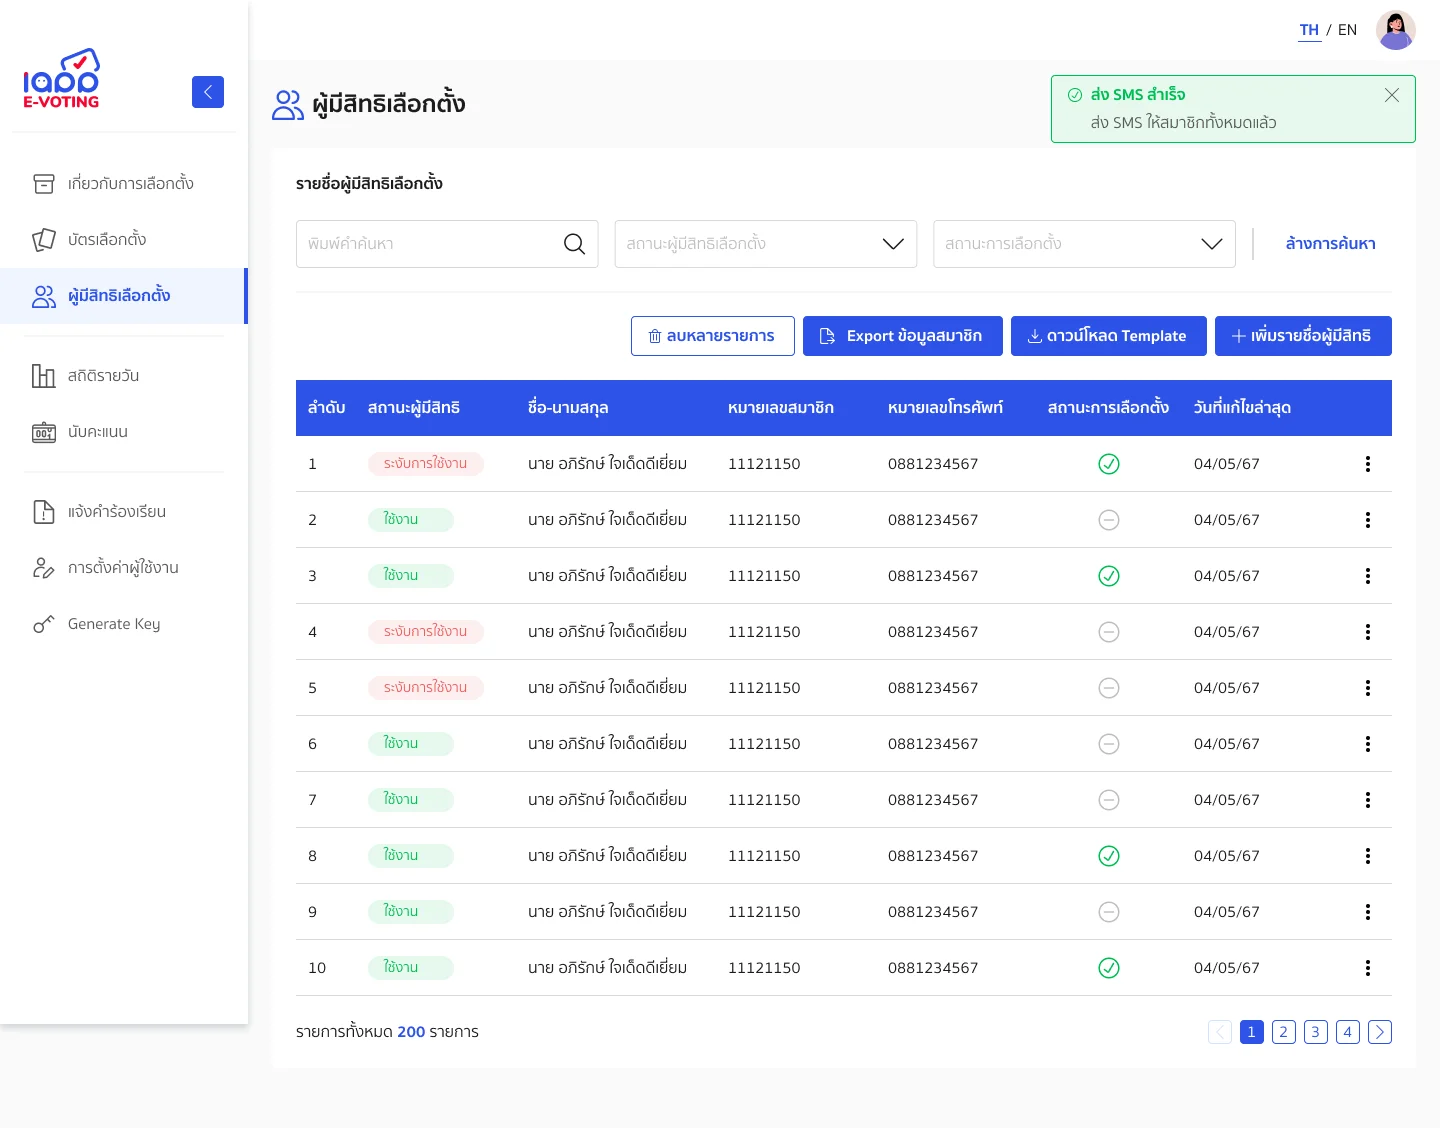Screen dimensions: 1440x1128
Task: Expand the สถานะการเลือกตั้ง filter dropdown
Action: (1084, 243)
